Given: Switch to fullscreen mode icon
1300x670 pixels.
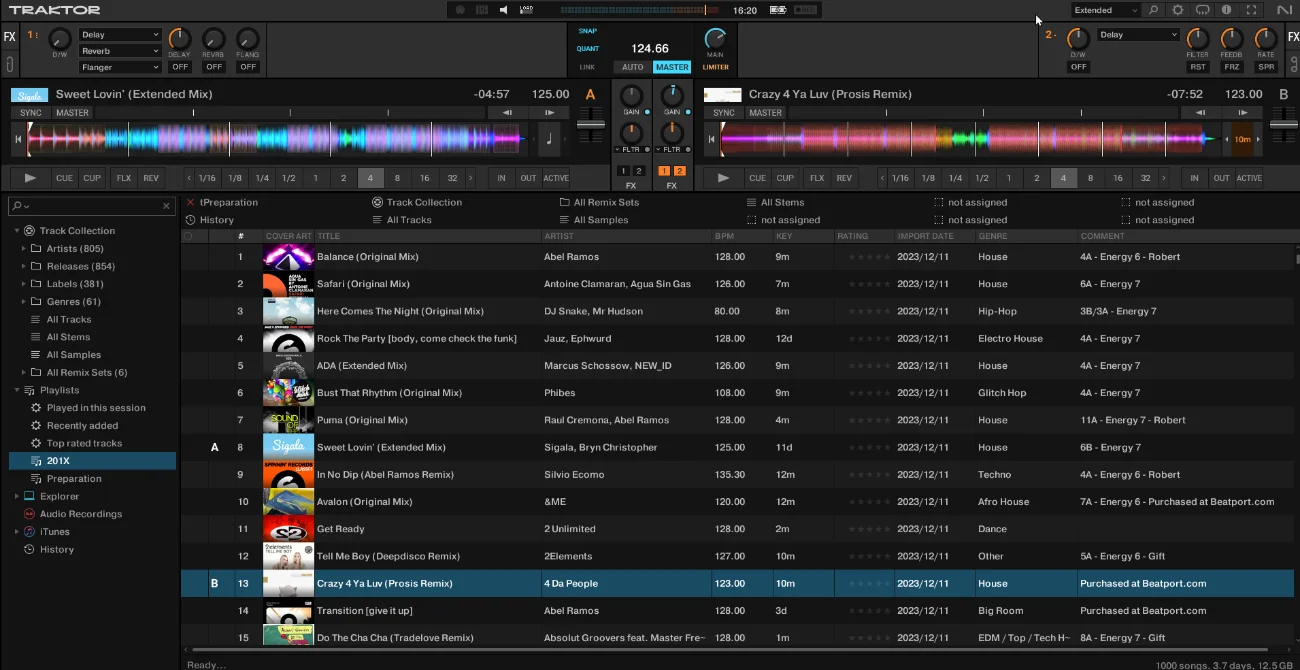Looking at the screenshot, I should (x=1251, y=10).
